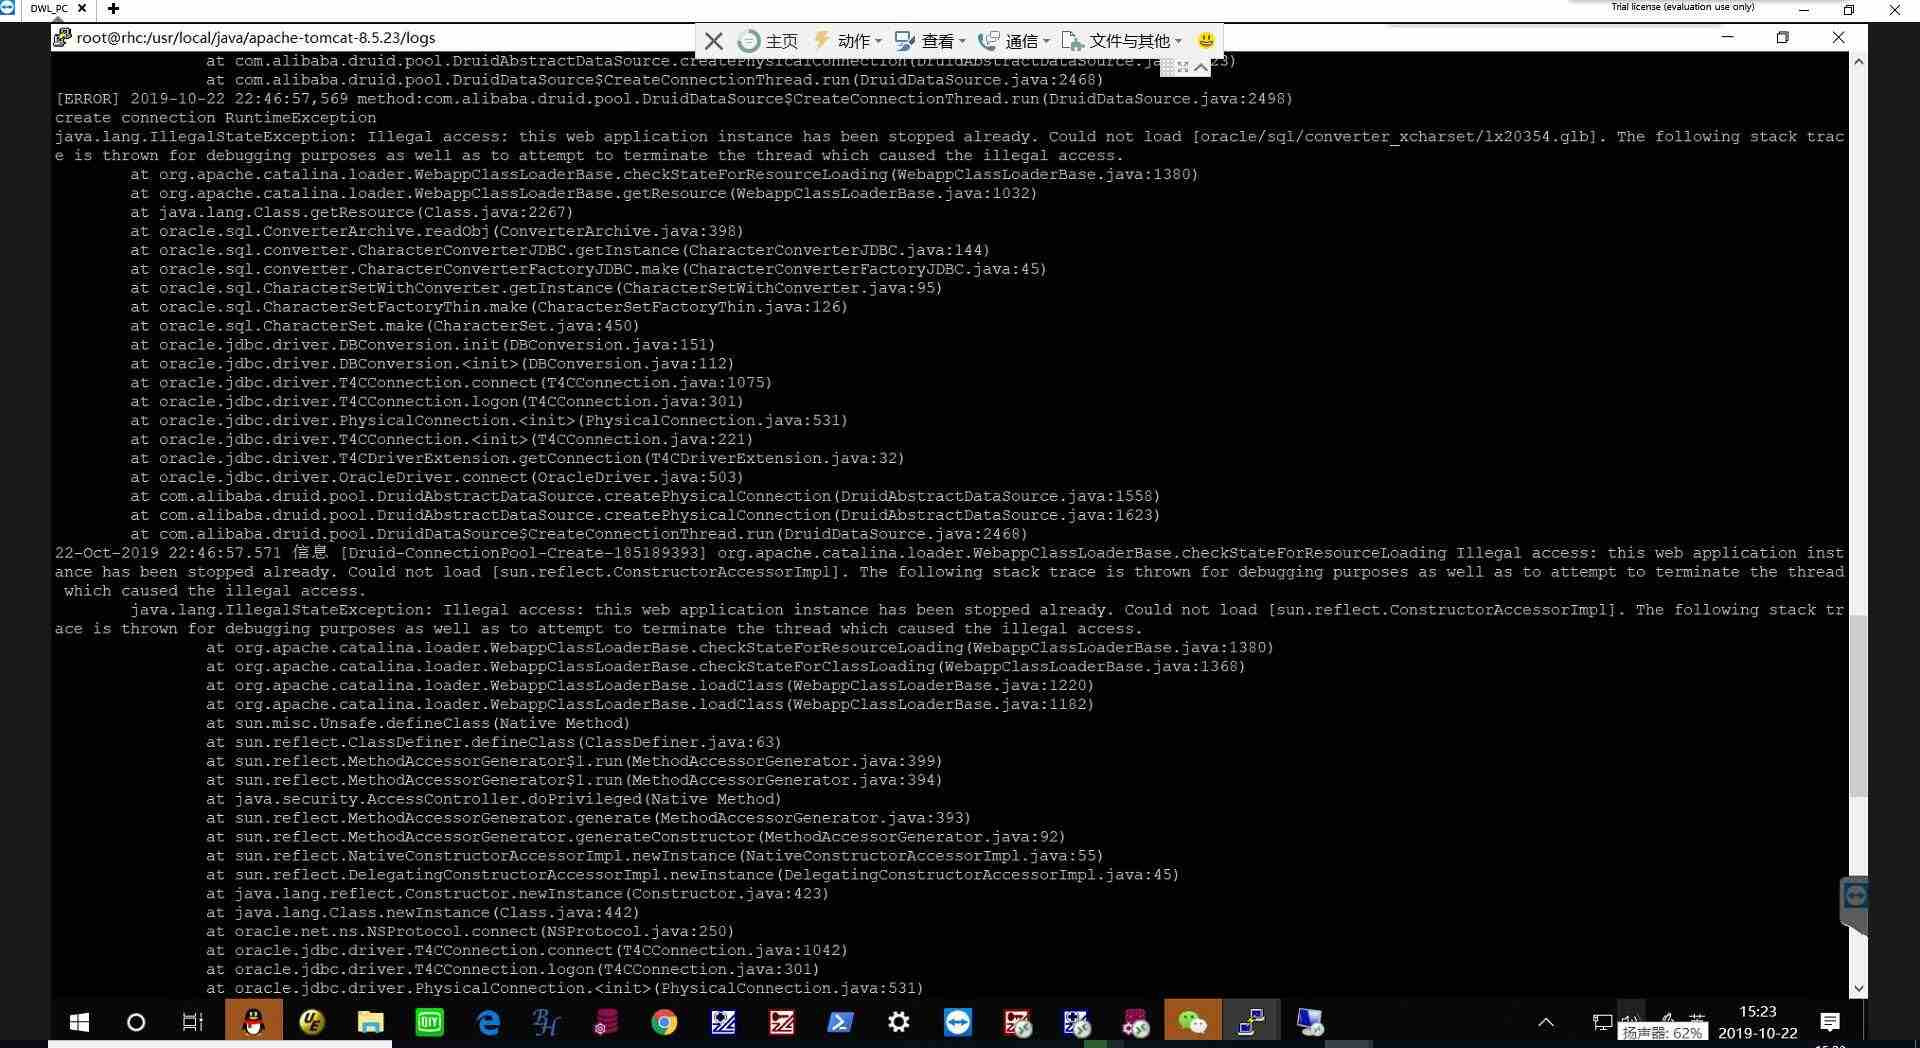The height and width of the screenshot is (1048, 1920).
Task: Expand the 查看 (View) menu
Action: tap(930, 41)
